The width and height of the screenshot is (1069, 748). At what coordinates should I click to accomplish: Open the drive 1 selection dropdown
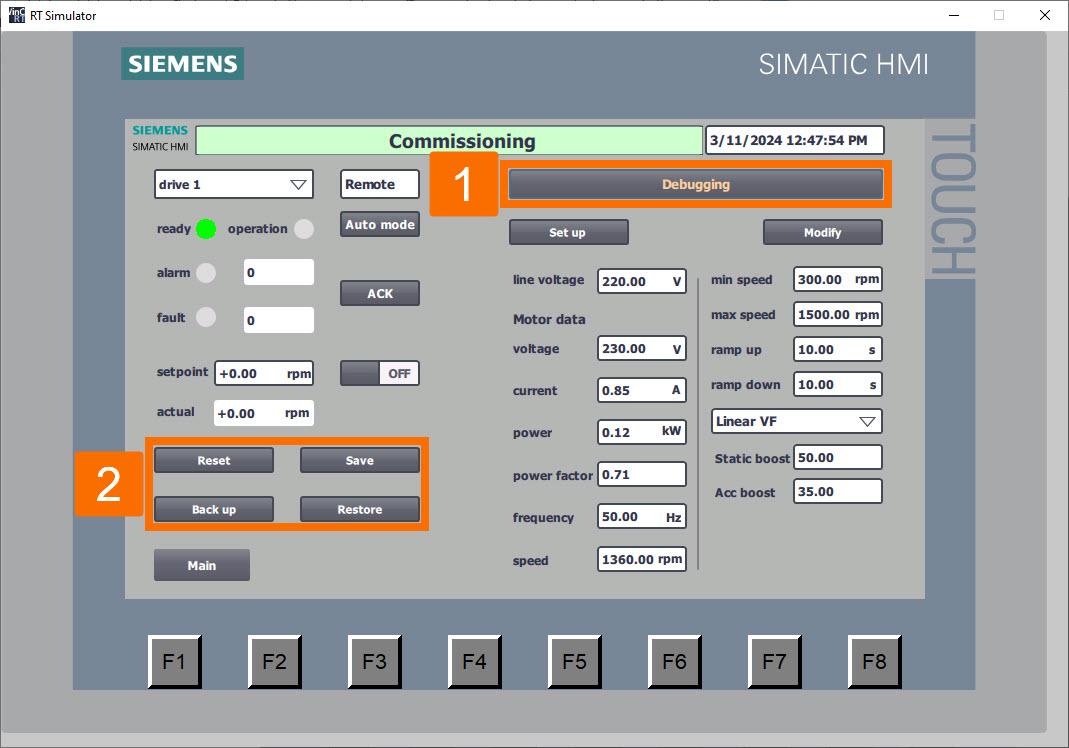point(233,184)
